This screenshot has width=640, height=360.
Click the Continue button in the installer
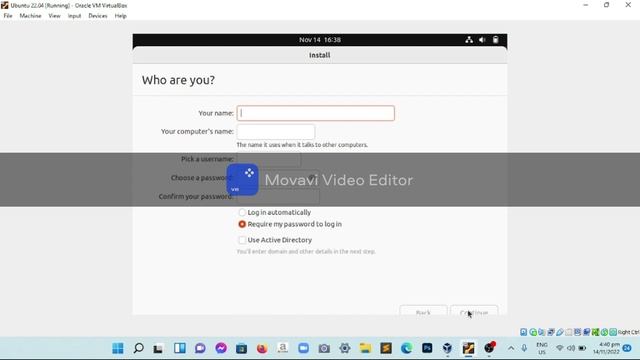point(474,311)
